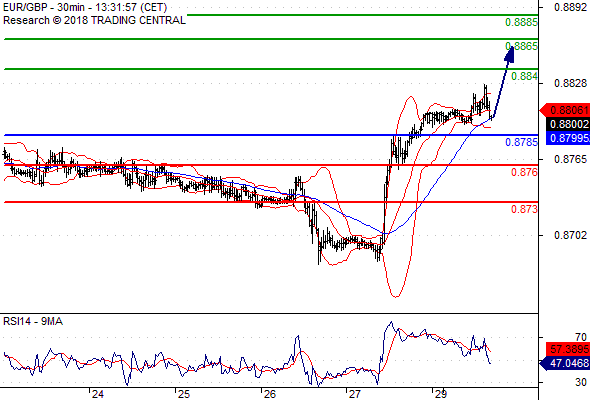
Task: Click date label 29 on time axis
Action: point(441,394)
